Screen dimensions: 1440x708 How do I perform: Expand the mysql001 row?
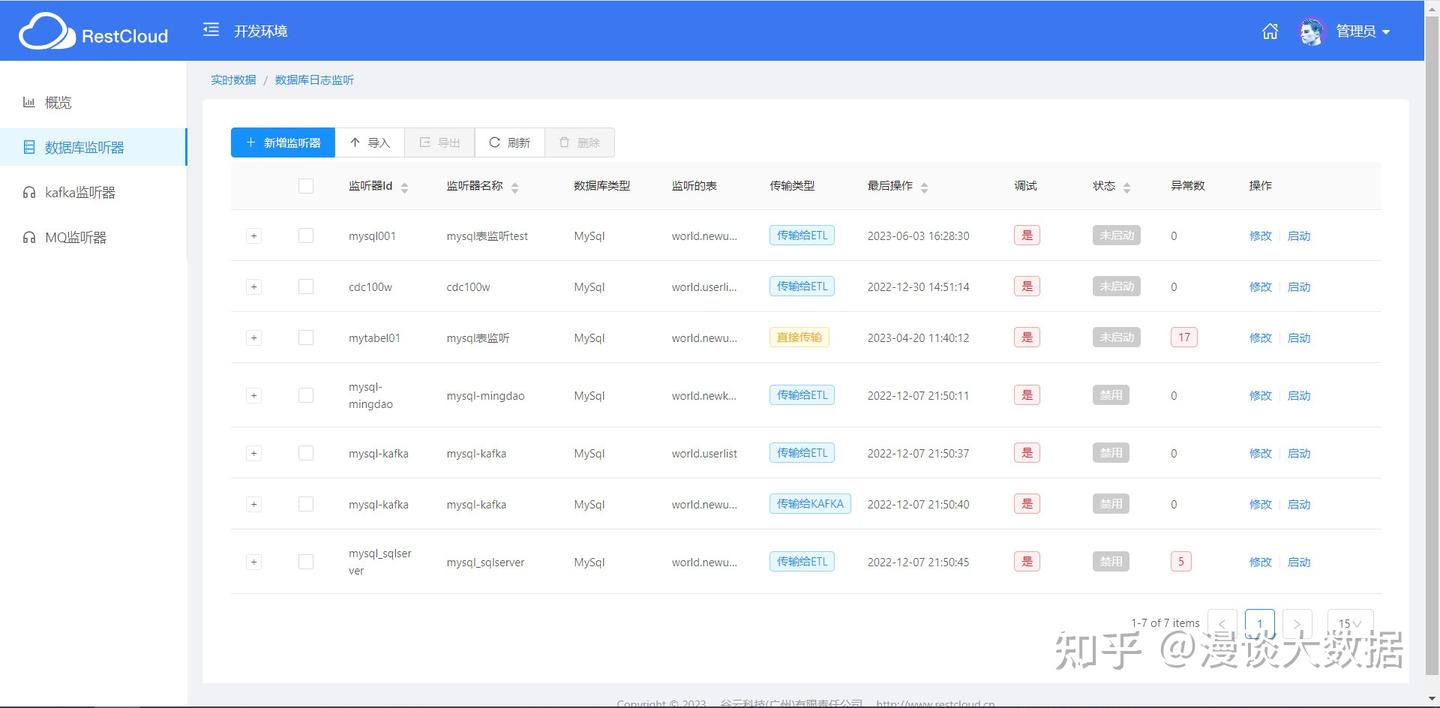coord(254,236)
